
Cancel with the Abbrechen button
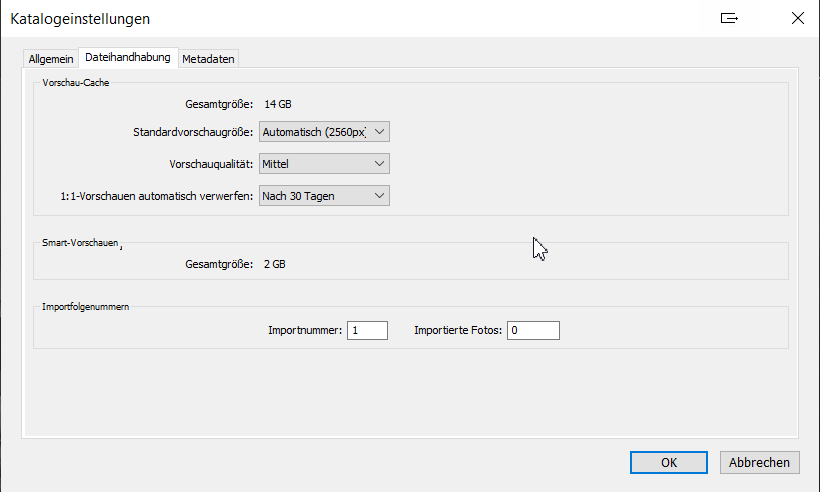click(759, 463)
